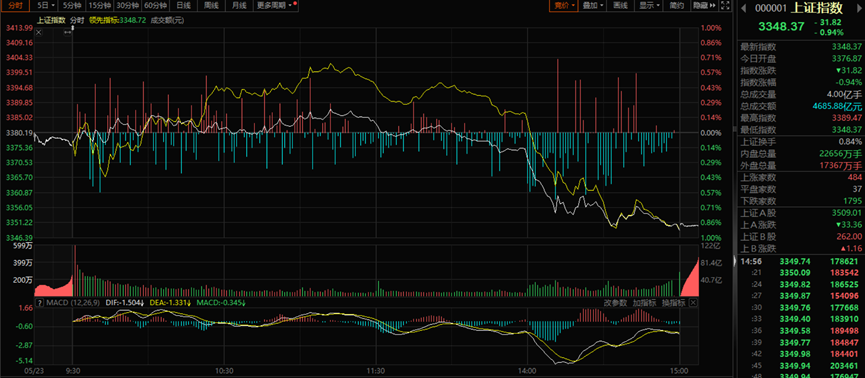865x378 pixels.
Task: Toggle the 画线 drawing line mode
Action: click(621, 6)
